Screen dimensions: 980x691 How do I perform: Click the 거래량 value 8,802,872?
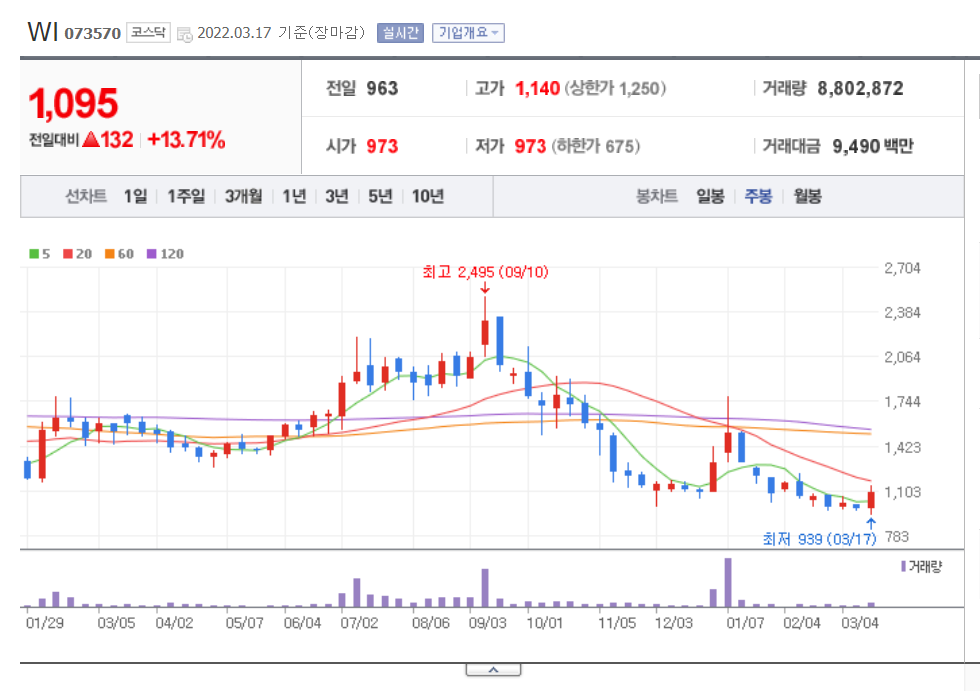point(860,89)
